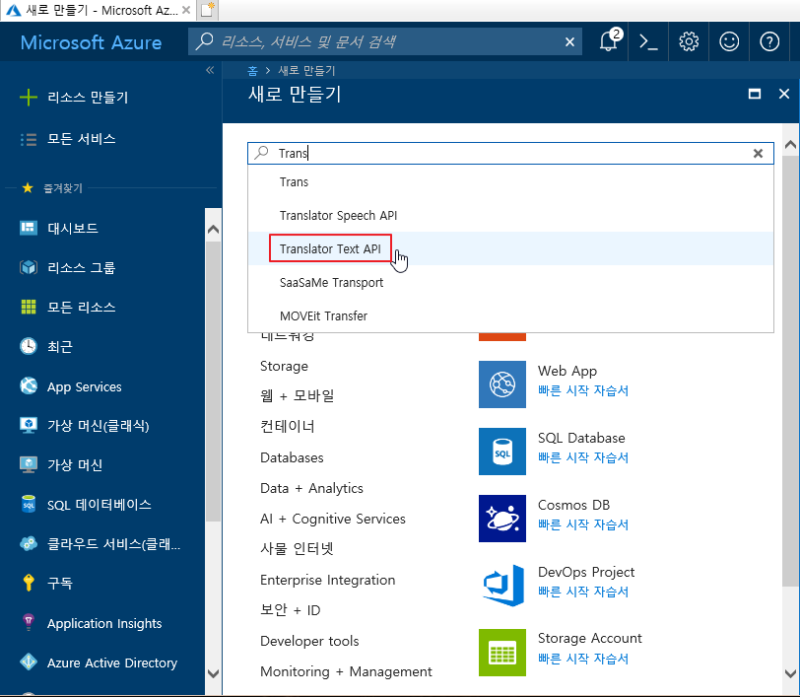
Task: Clear the Trans marketplace search text
Action: [x=758, y=153]
